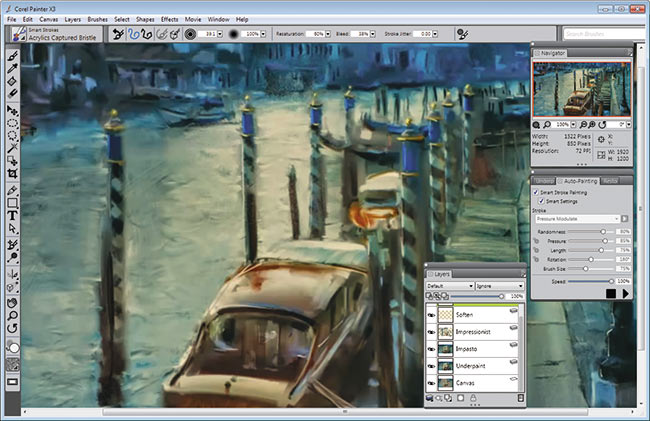Screen dimensions: 650x421
Task: Toggle Smart Stroke Painting checkbox
Action: pos(536,192)
